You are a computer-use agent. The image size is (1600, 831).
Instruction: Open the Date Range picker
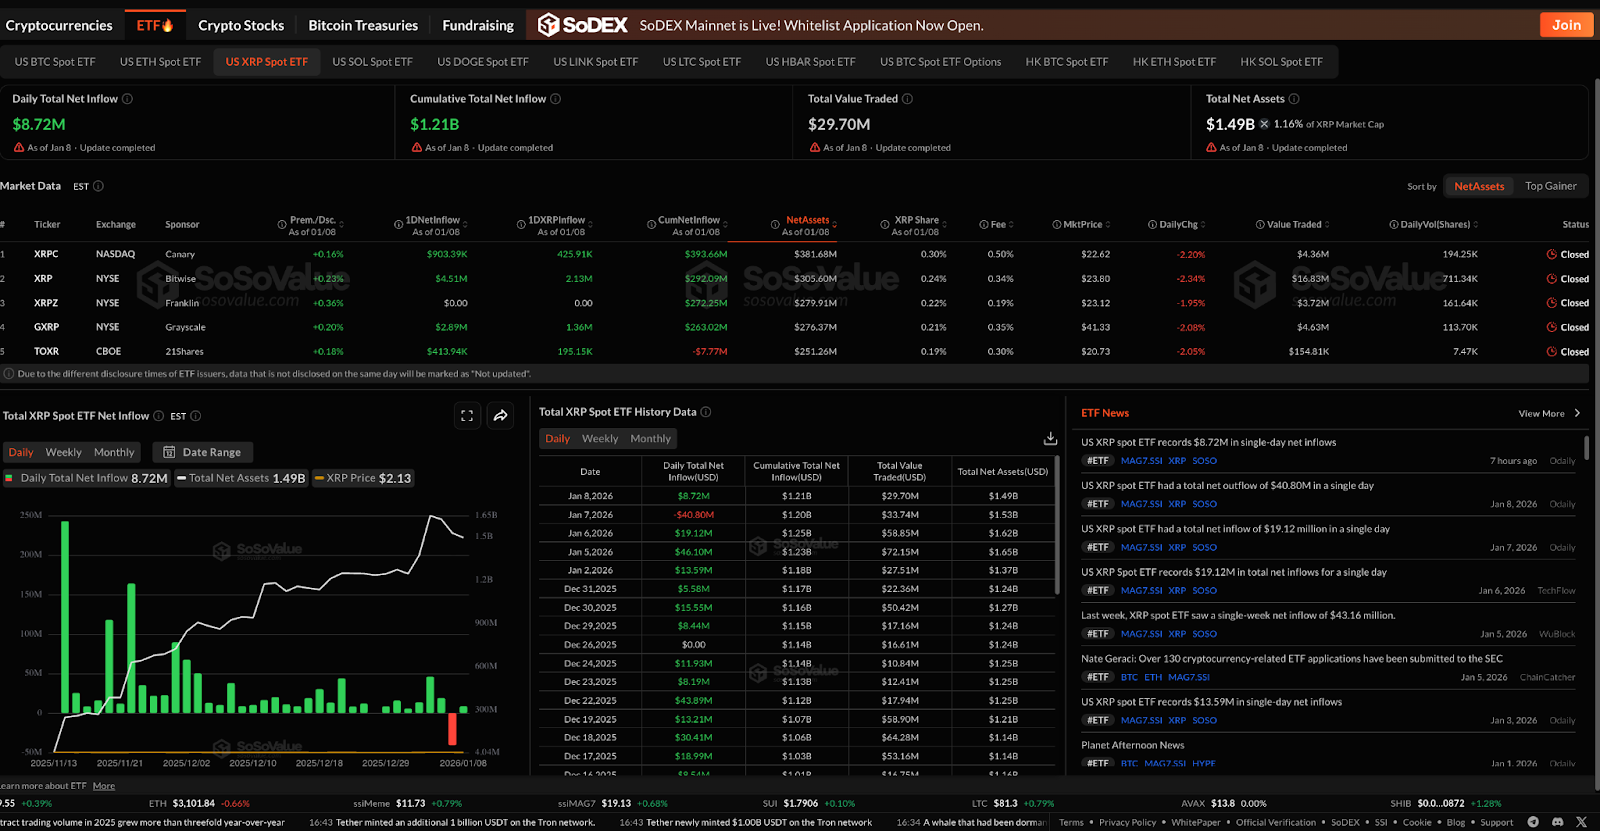click(x=202, y=452)
